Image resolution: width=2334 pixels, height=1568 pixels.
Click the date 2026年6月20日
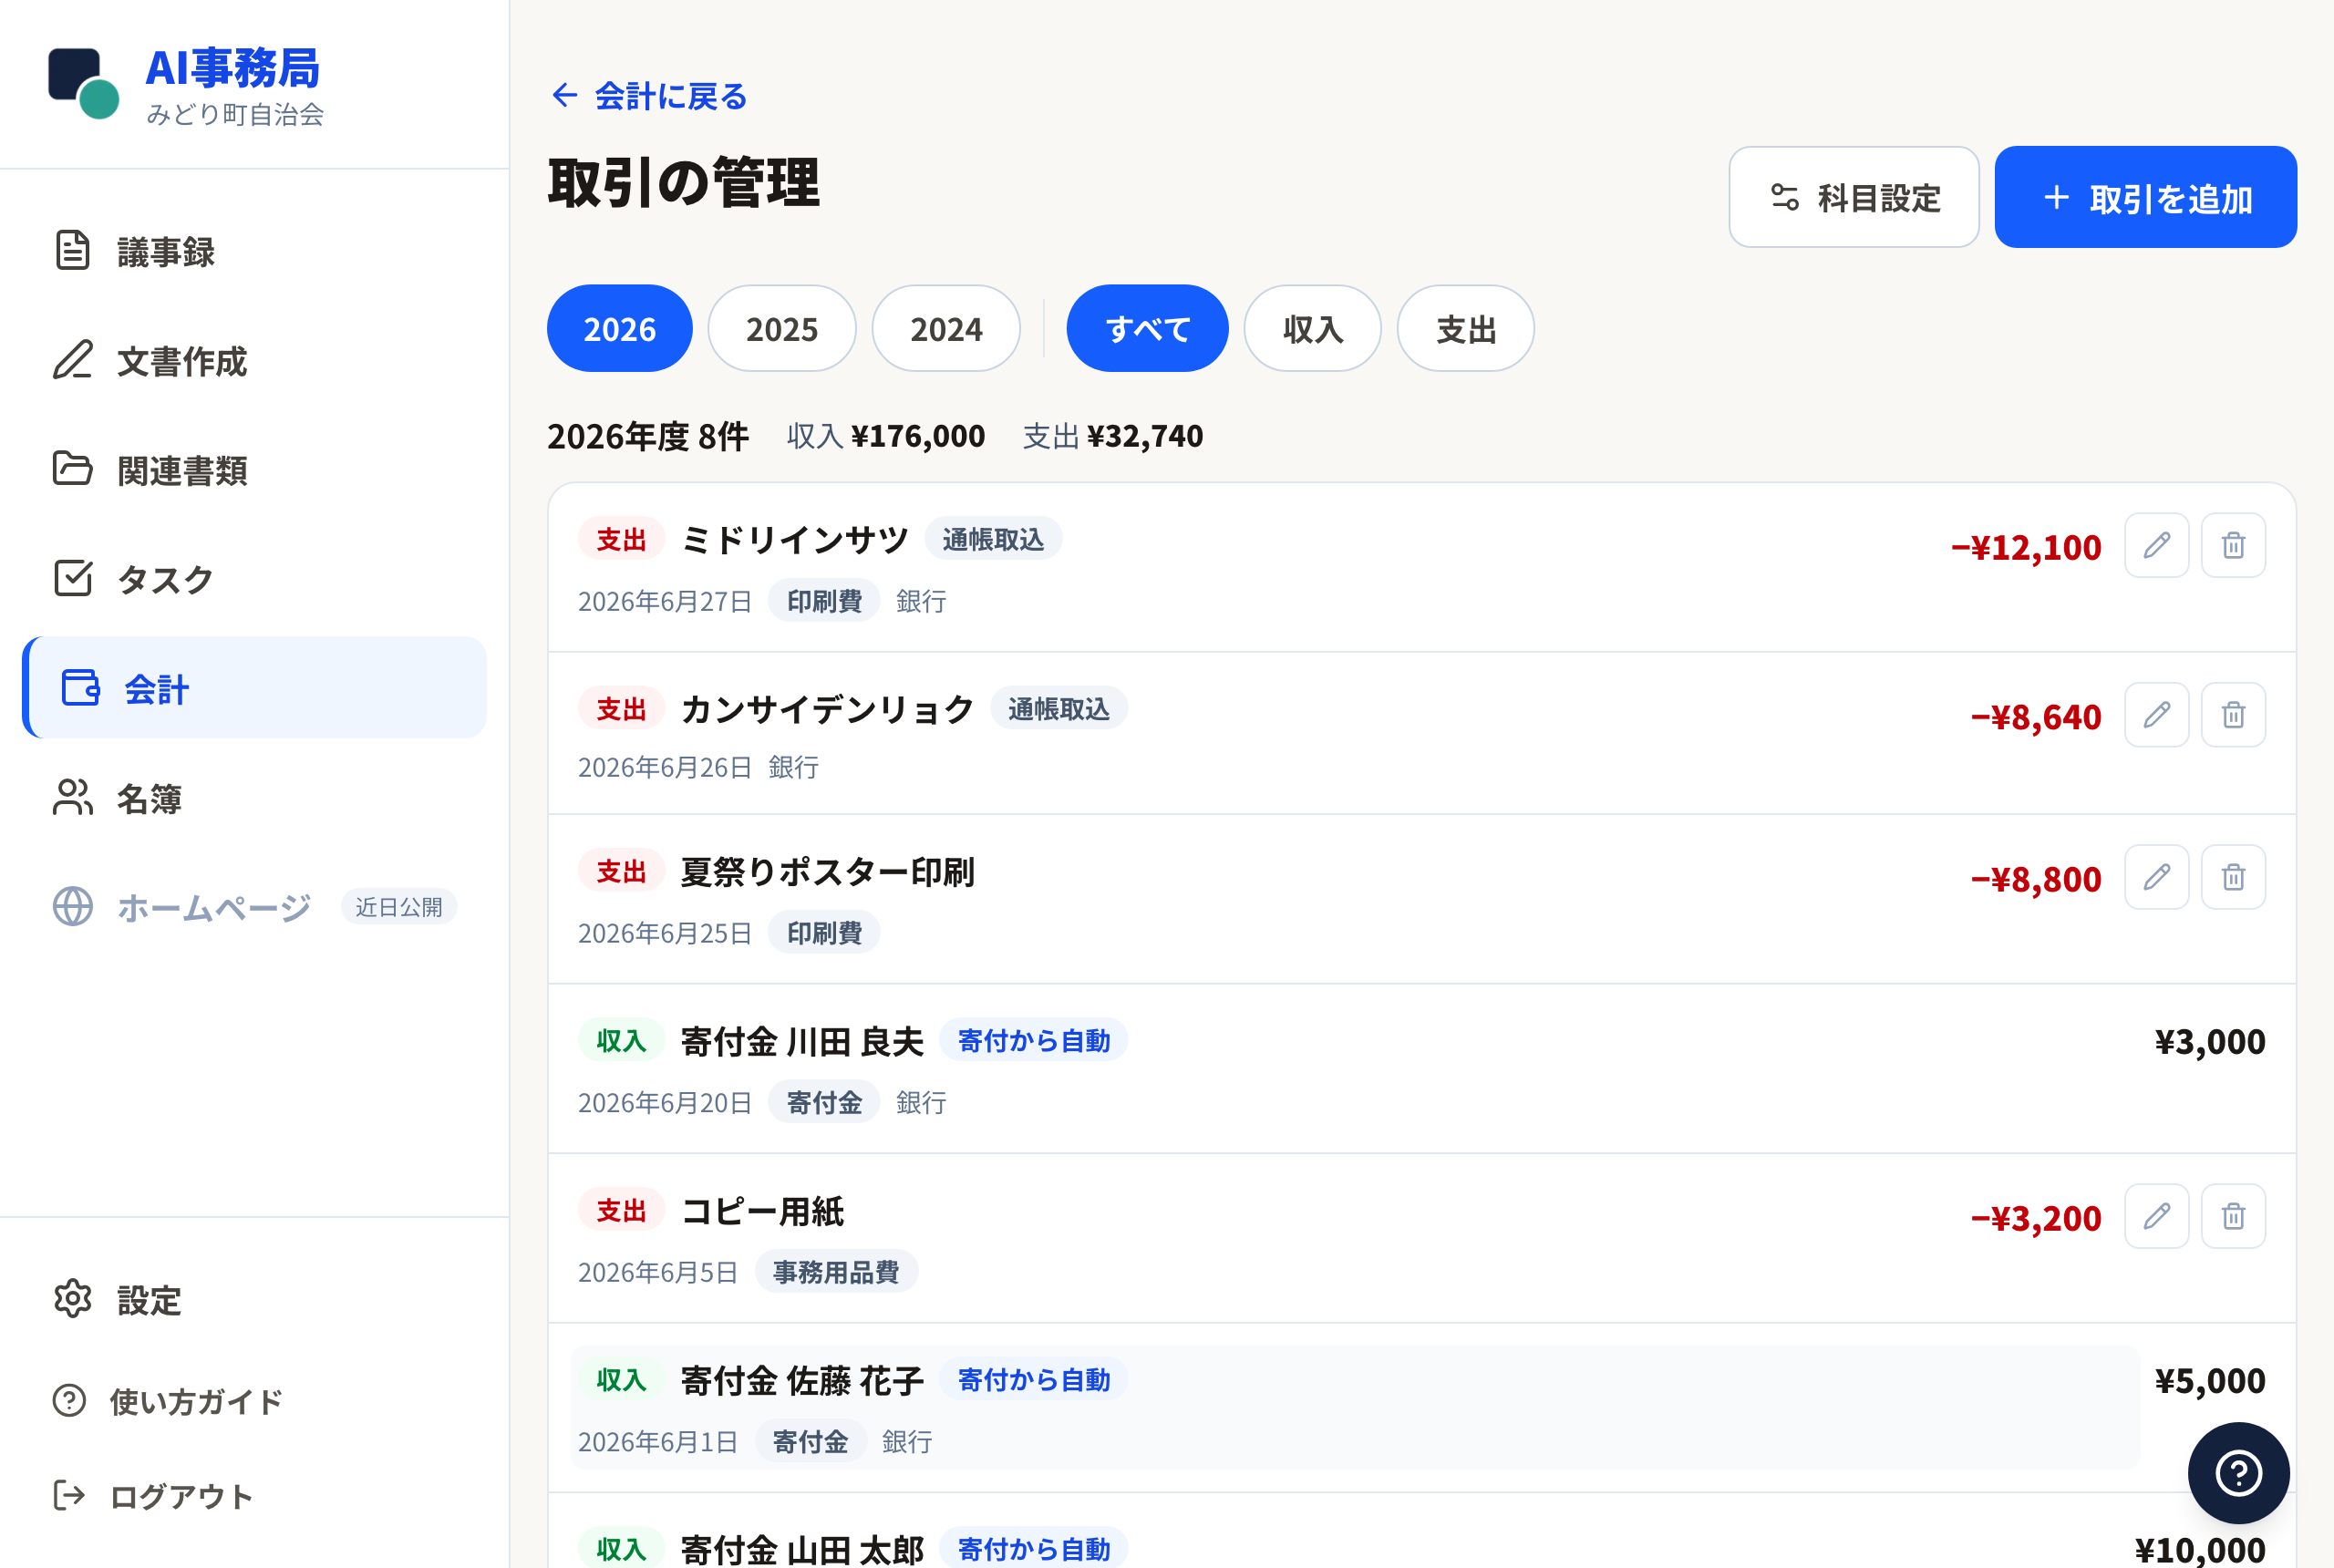[x=664, y=1101]
